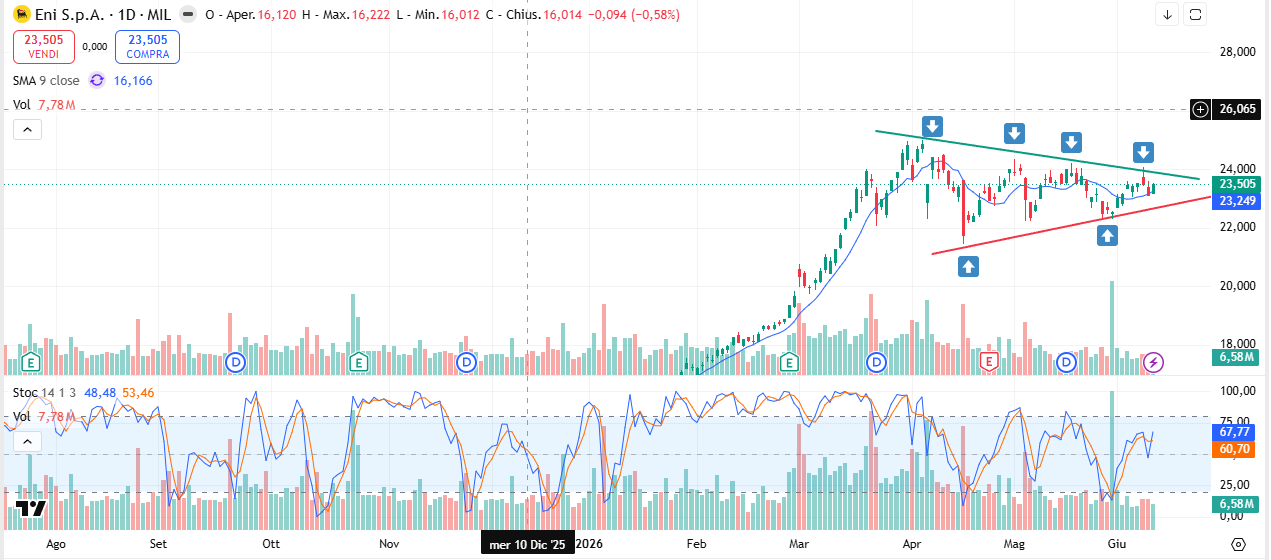Click the 26,065 crosshair price label
Image resolution: width=1271 pixels, height=560 pixels.
point(1238,109)
